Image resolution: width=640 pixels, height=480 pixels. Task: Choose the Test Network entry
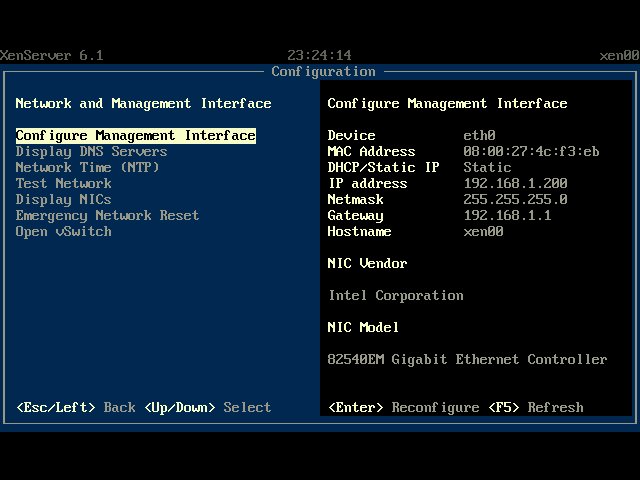(x=63, y=184)
